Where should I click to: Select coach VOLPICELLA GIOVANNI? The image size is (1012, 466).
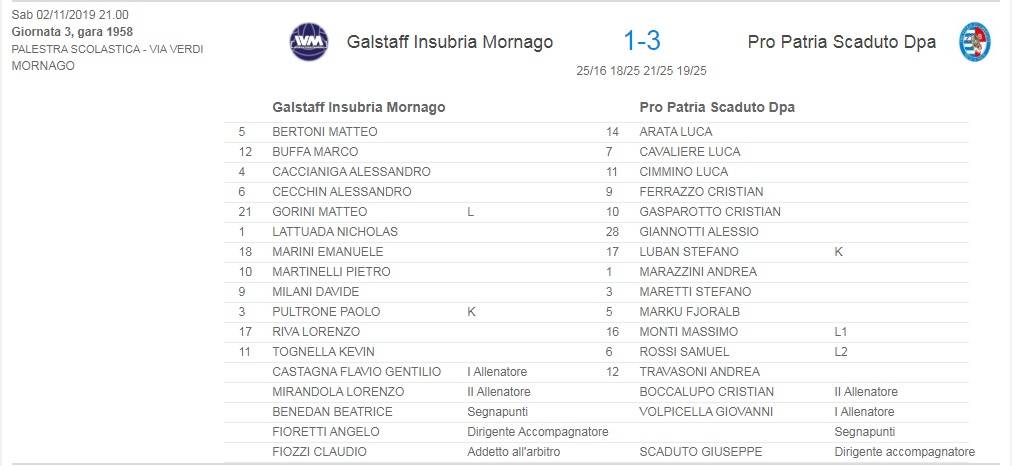706,412
